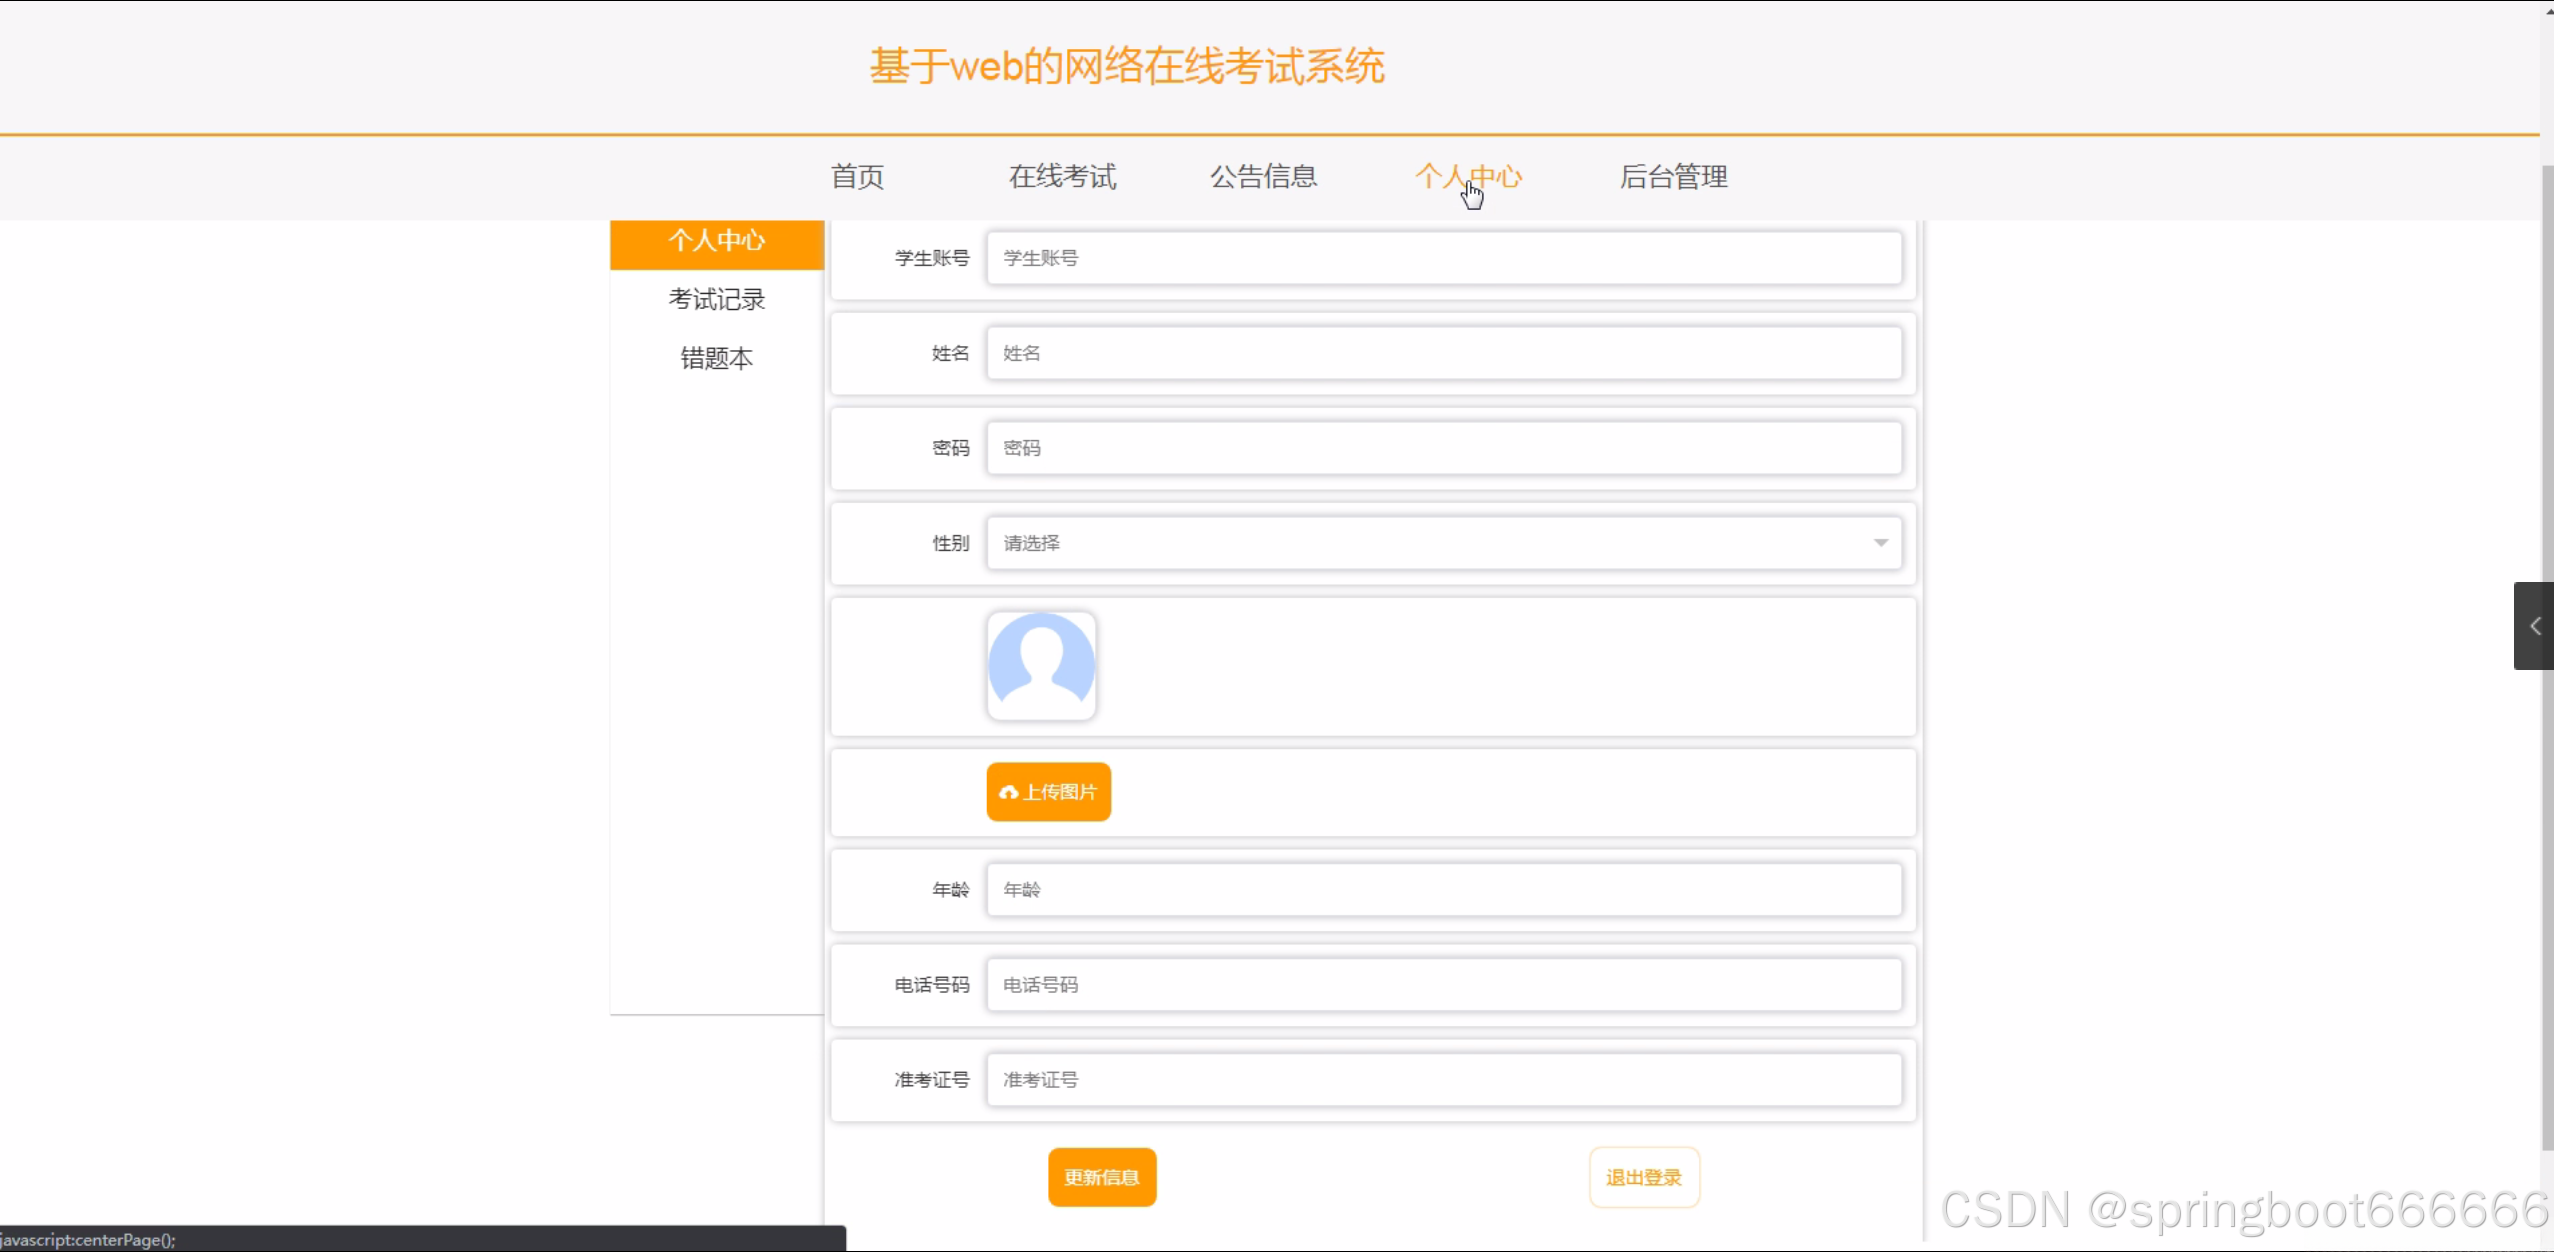Go to 在线考试 navigation item
The image size is (2554, 1252).
1062,177
